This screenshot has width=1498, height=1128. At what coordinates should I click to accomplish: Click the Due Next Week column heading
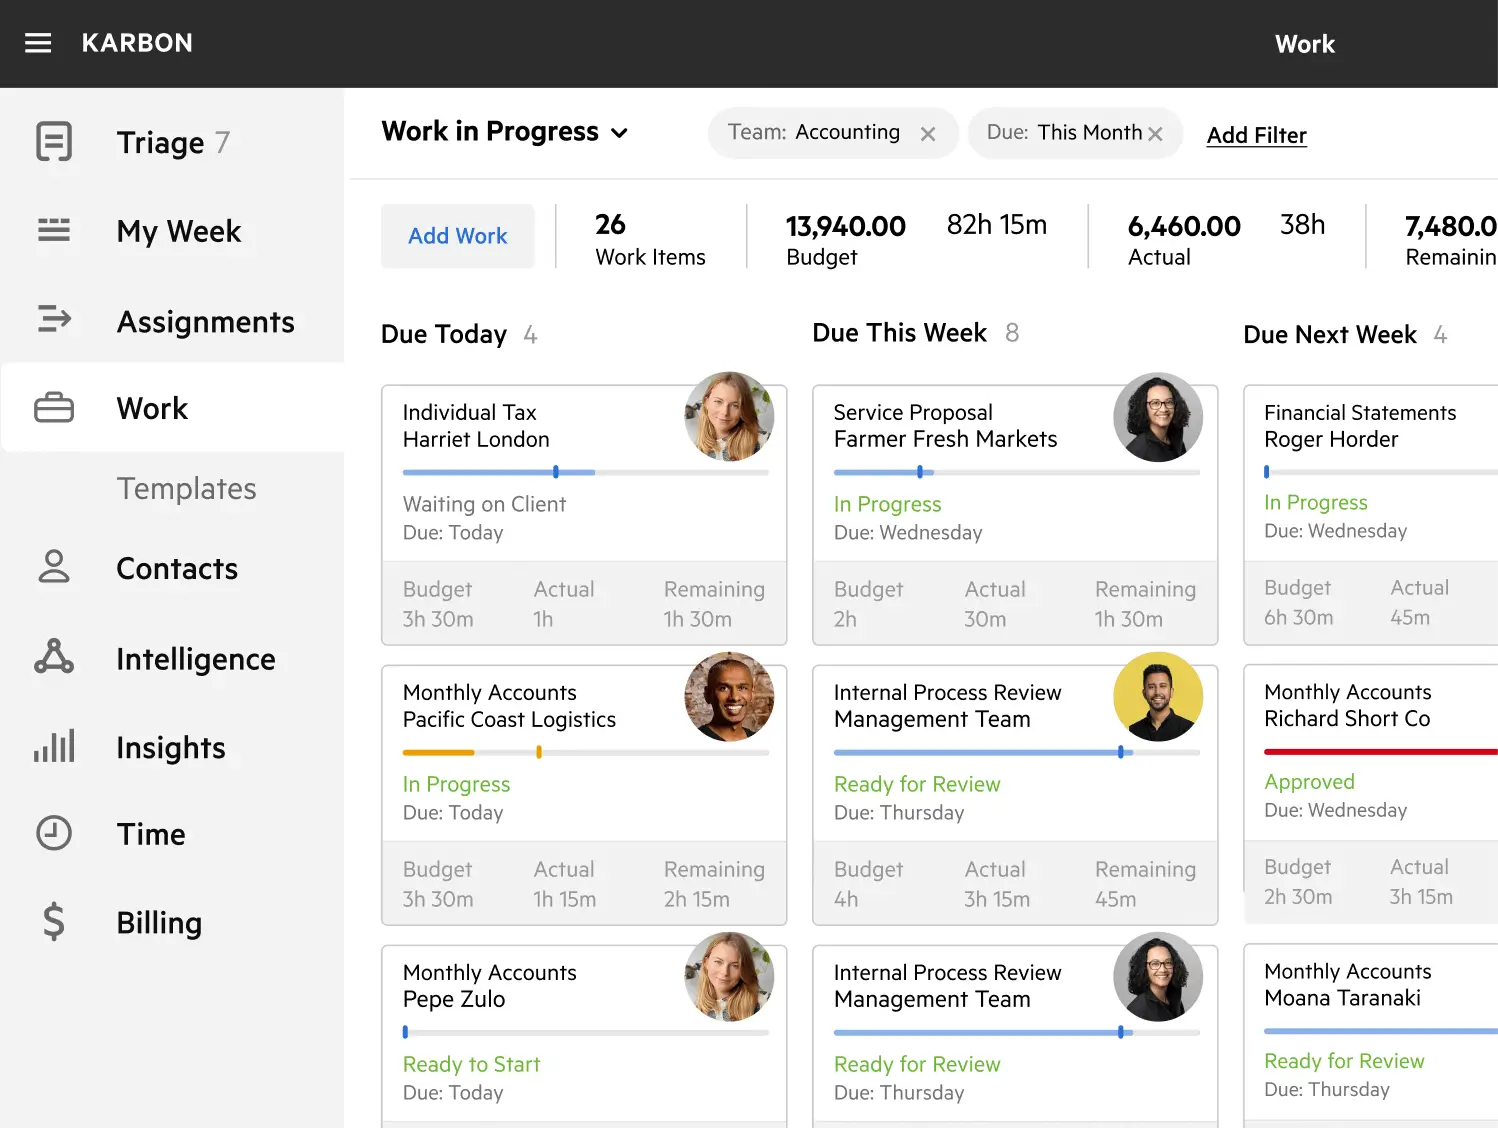pyautogui.click(x=1330, y=334)
